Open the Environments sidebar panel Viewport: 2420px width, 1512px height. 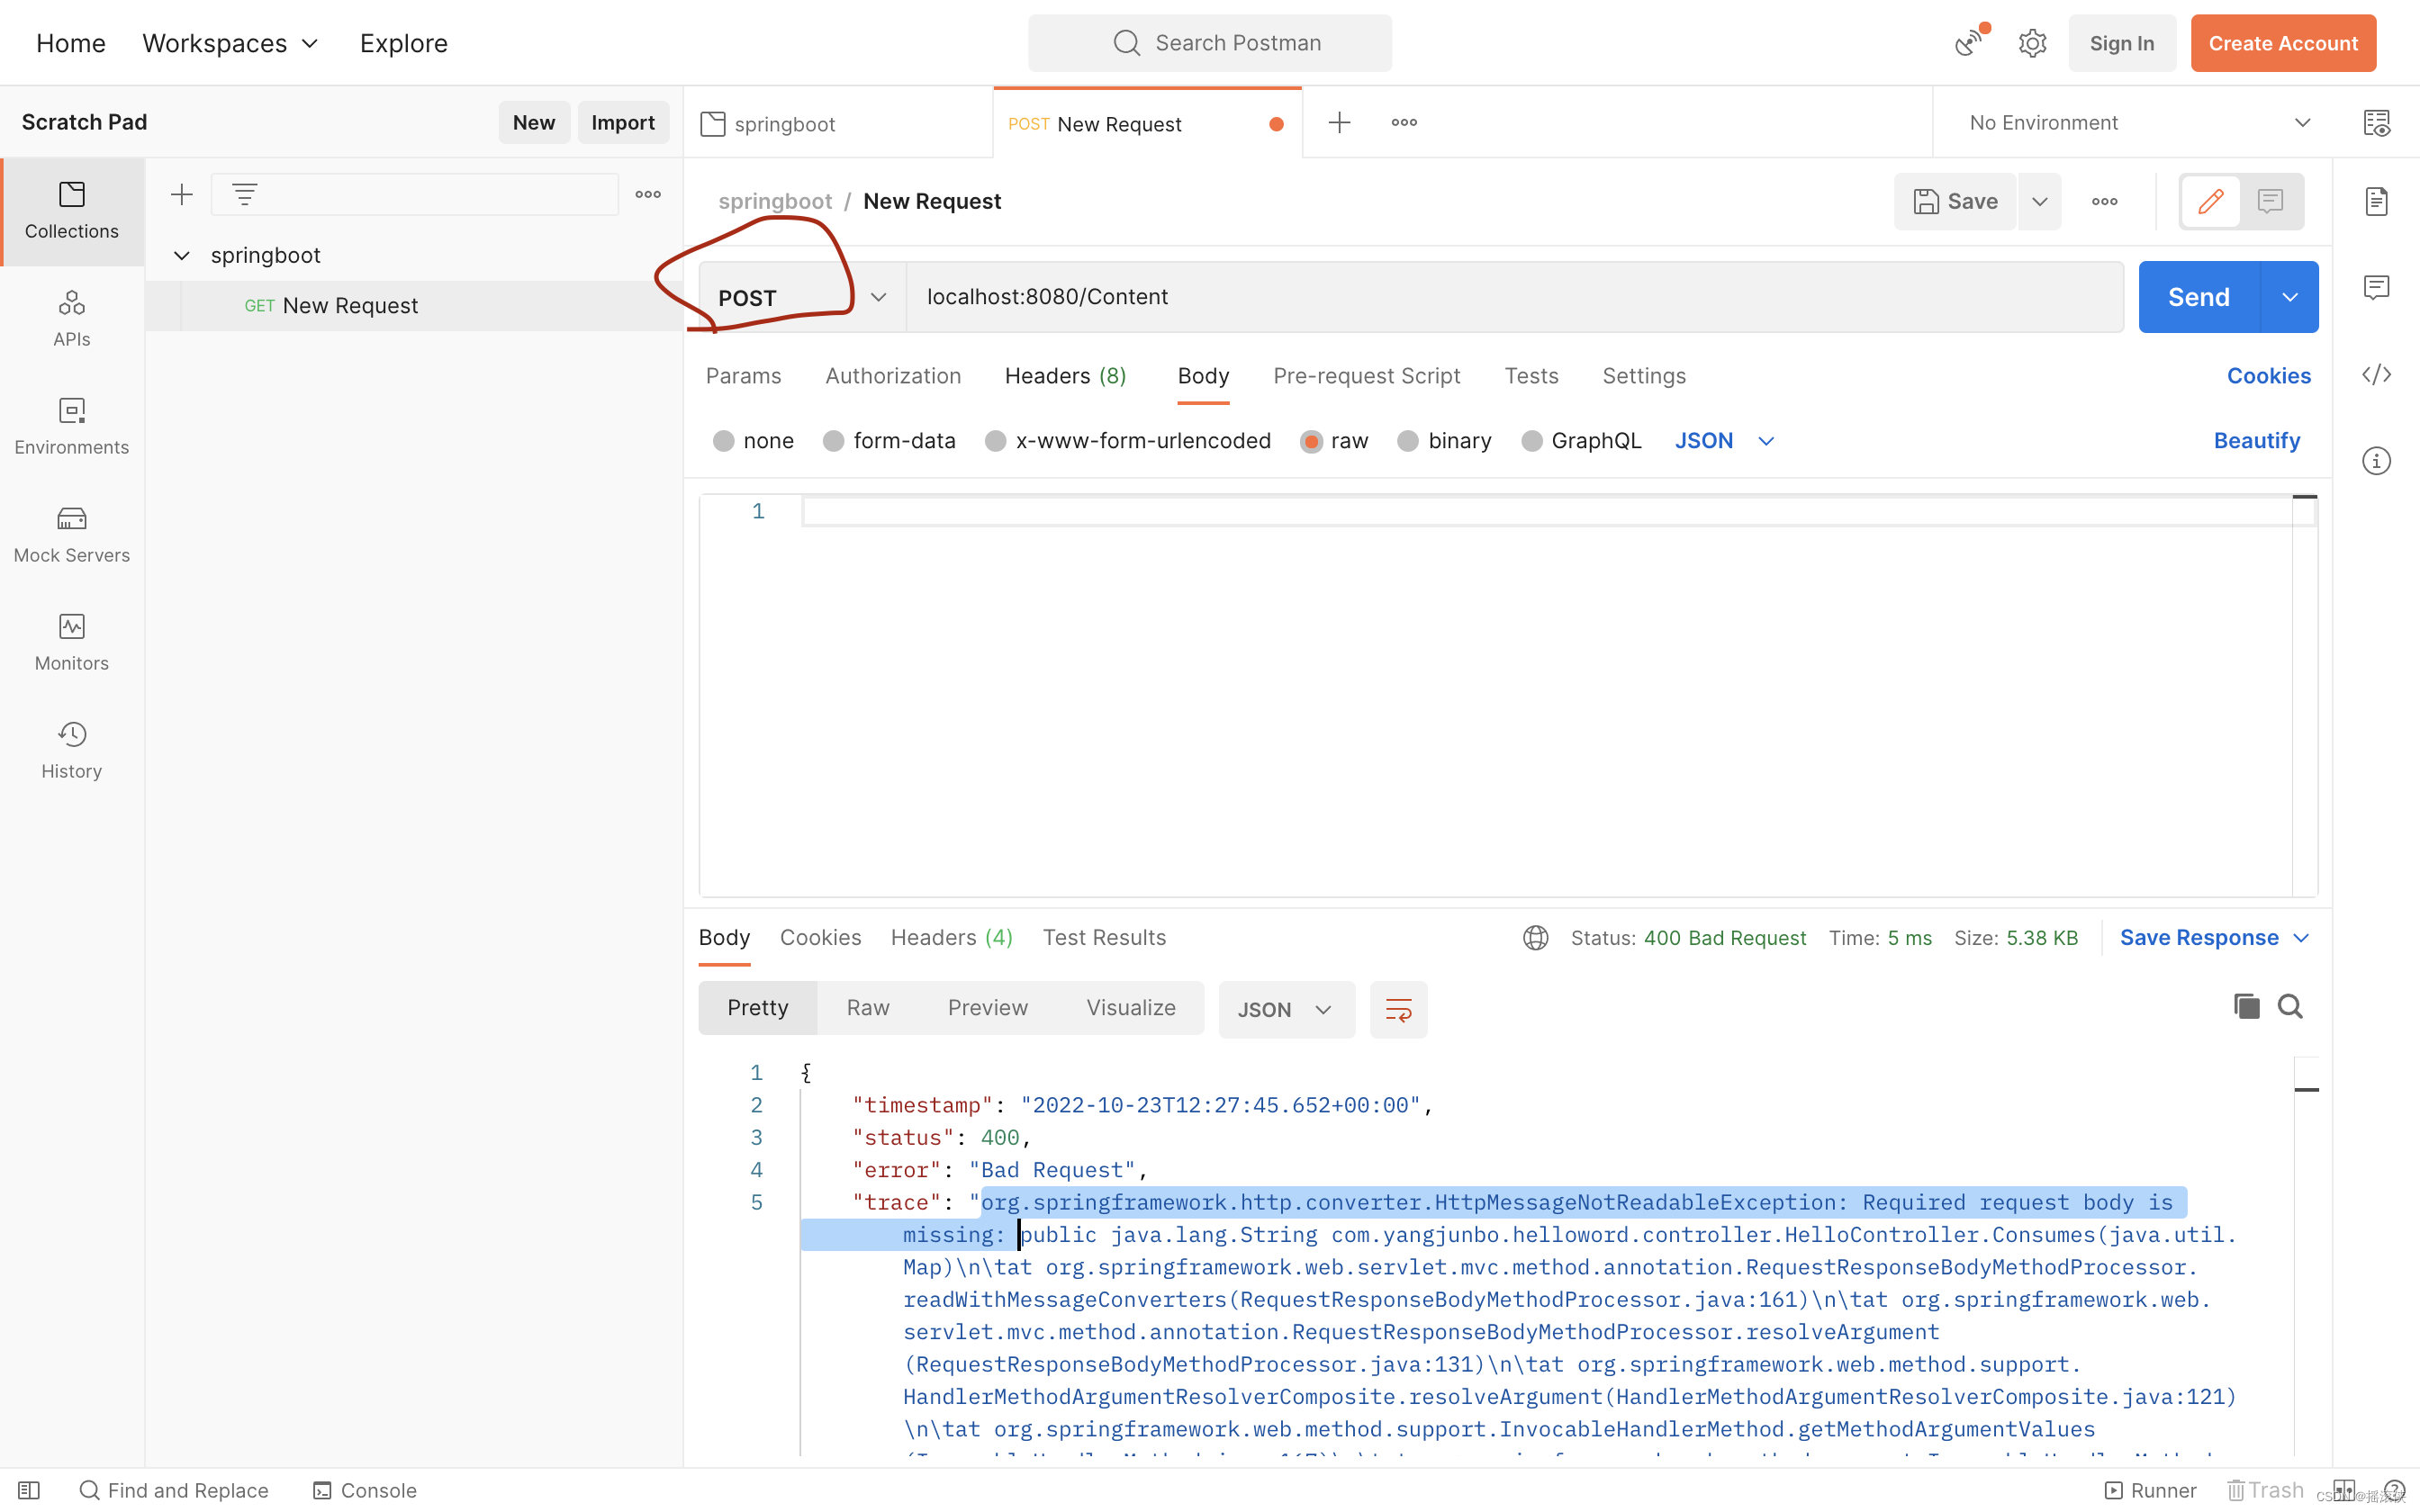[x=72, y=426]
